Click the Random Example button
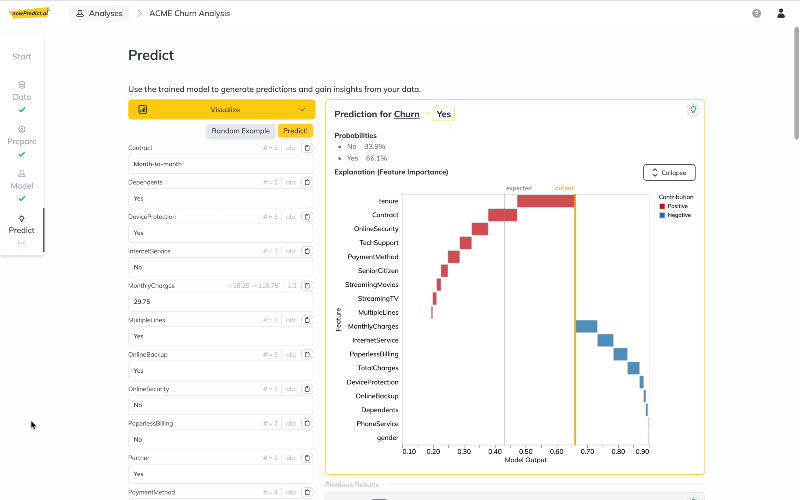 pos(240,131)
